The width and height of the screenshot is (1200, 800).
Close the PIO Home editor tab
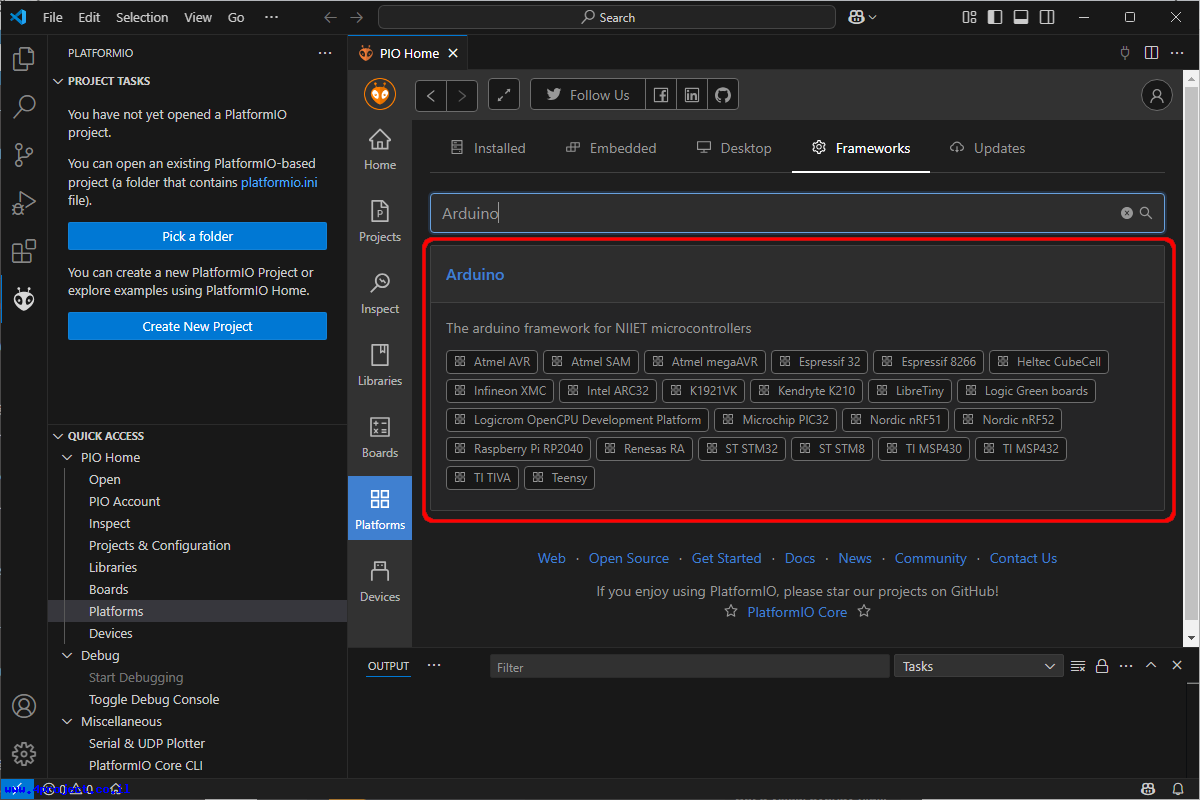pyautogui.click(x=453, y=53)
